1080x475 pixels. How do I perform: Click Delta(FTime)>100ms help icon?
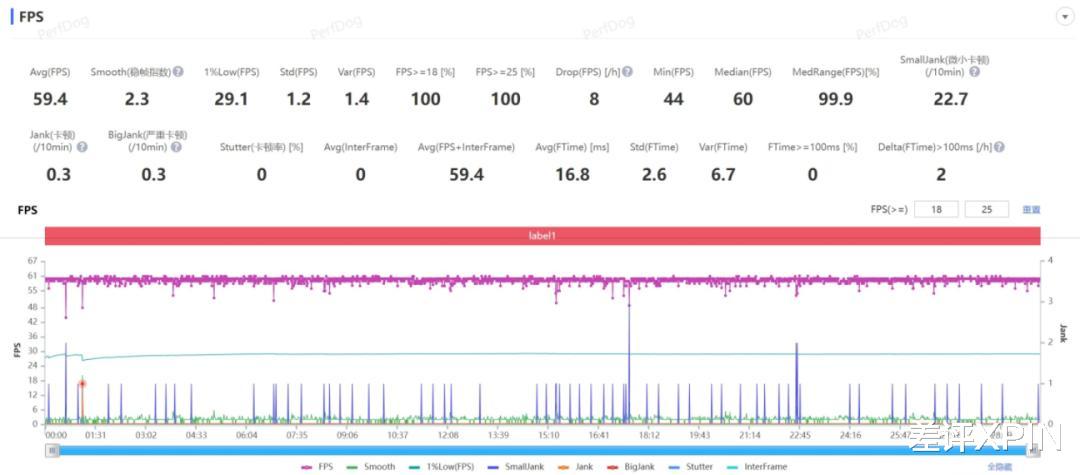tap(999, 147)
